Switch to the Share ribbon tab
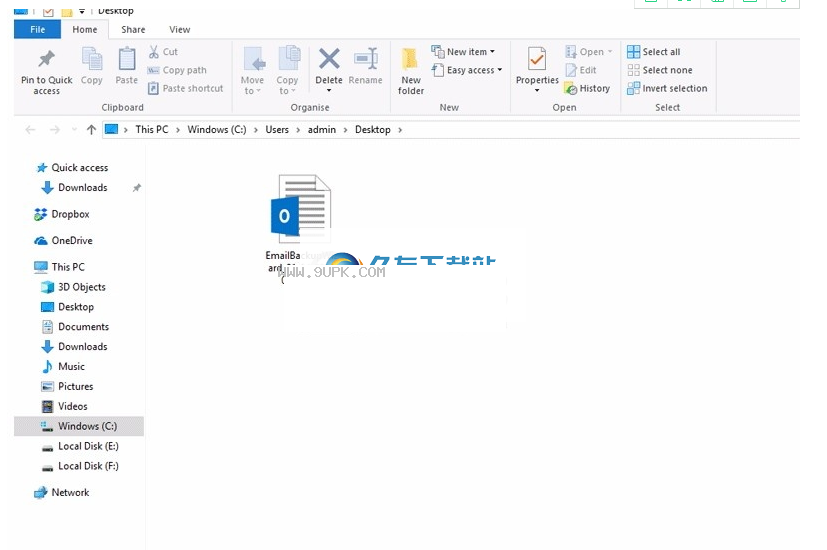The height and width of the screenshot is (550, 827). click(x=133, y=30)
